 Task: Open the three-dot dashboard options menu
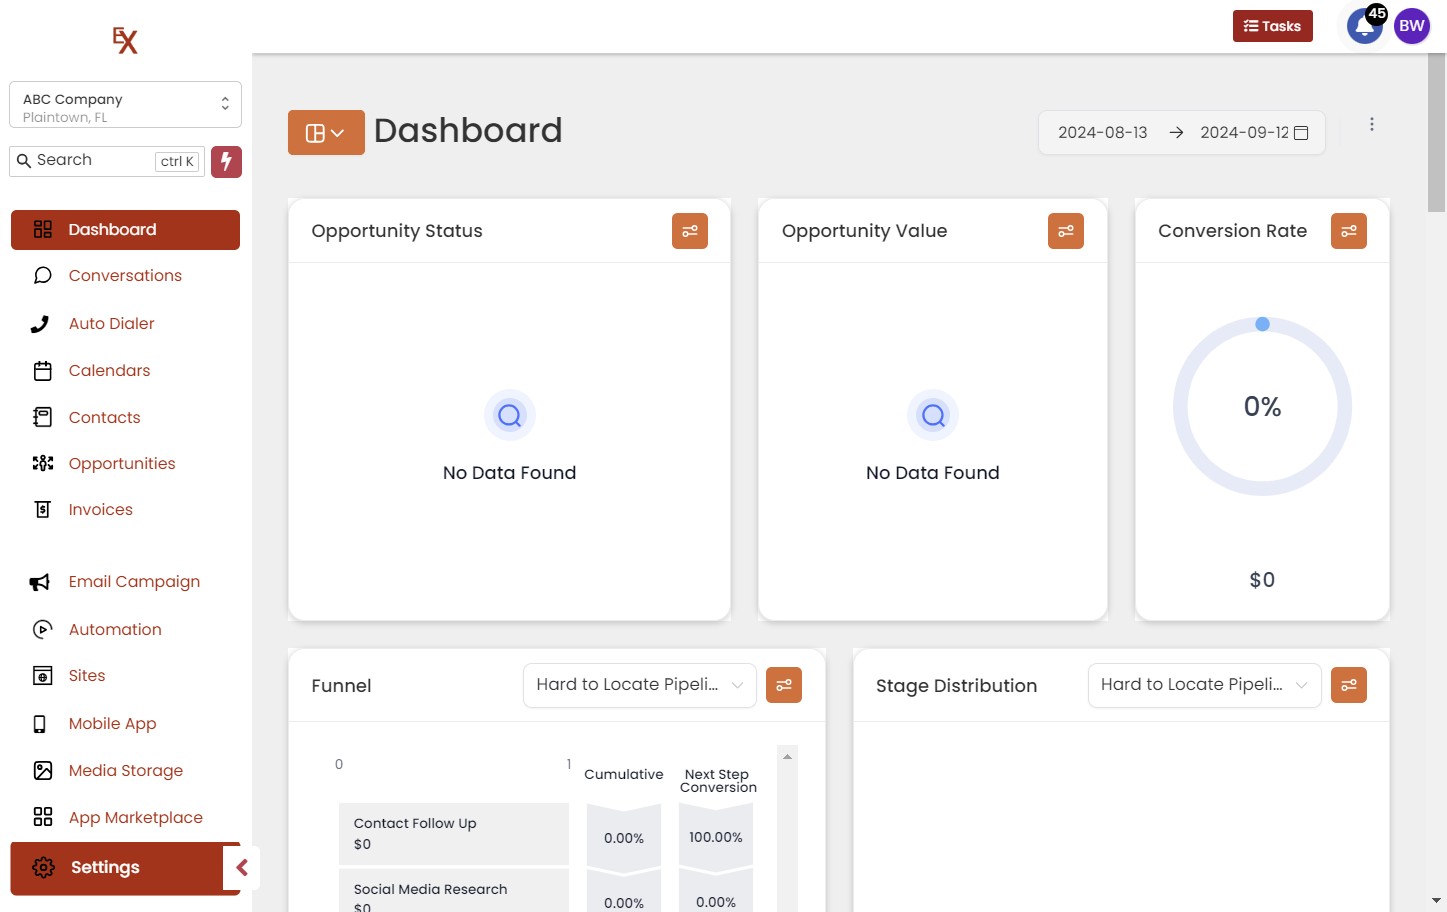coord(1371,124)
